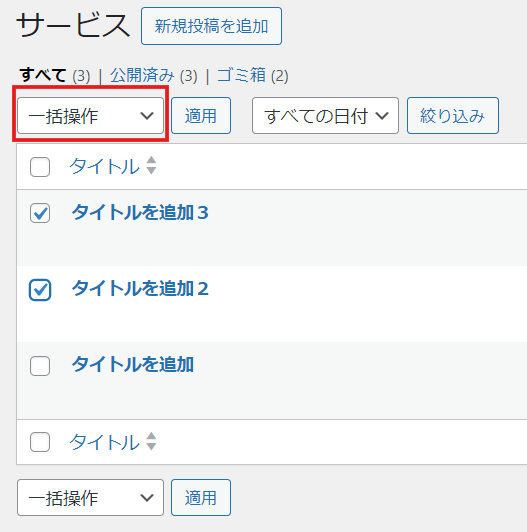Click the top 適用 apply button
This screenshot has width=527, height=532.
click(x=201, y=116)
